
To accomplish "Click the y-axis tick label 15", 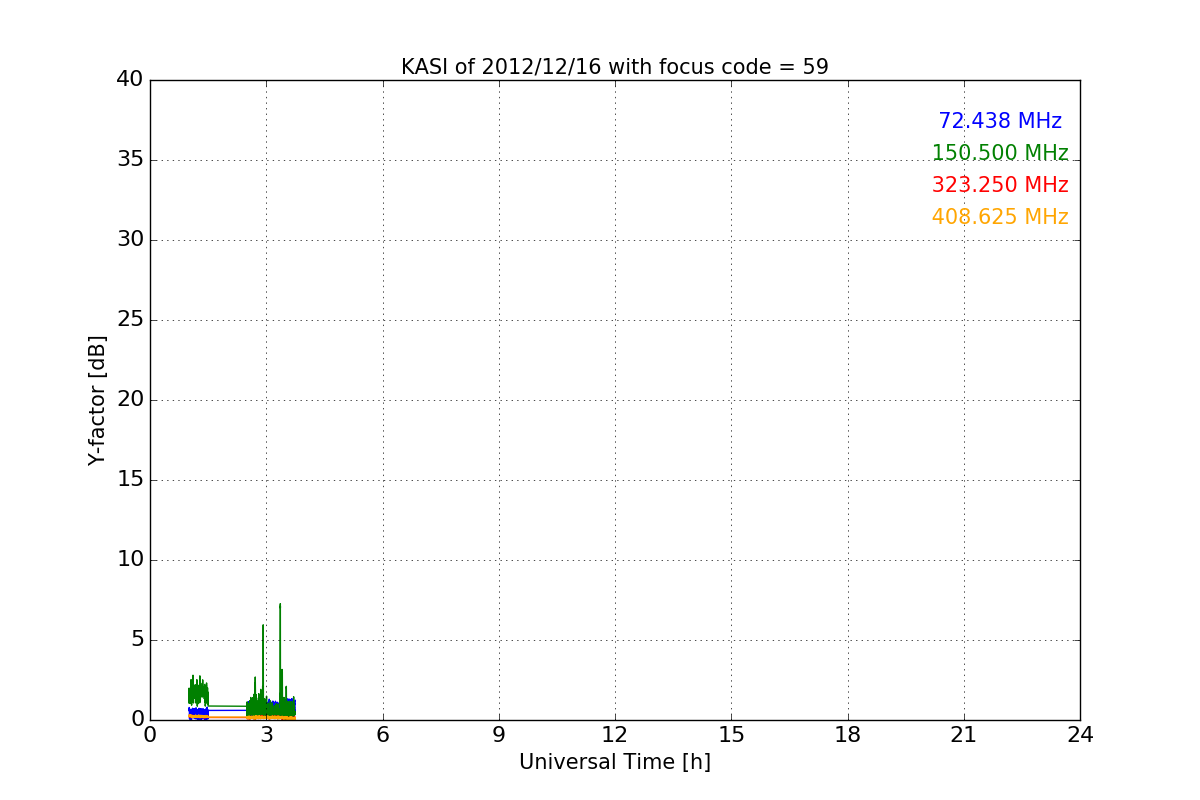I will [130, 480].
